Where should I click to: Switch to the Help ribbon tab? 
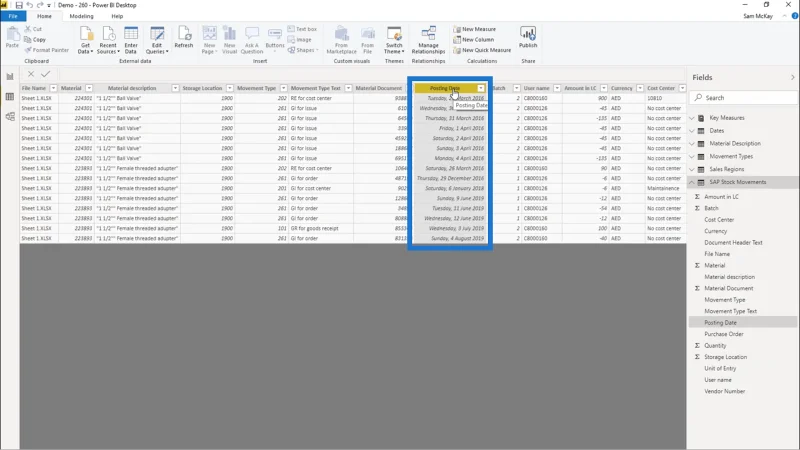click(x=117, y=16)
